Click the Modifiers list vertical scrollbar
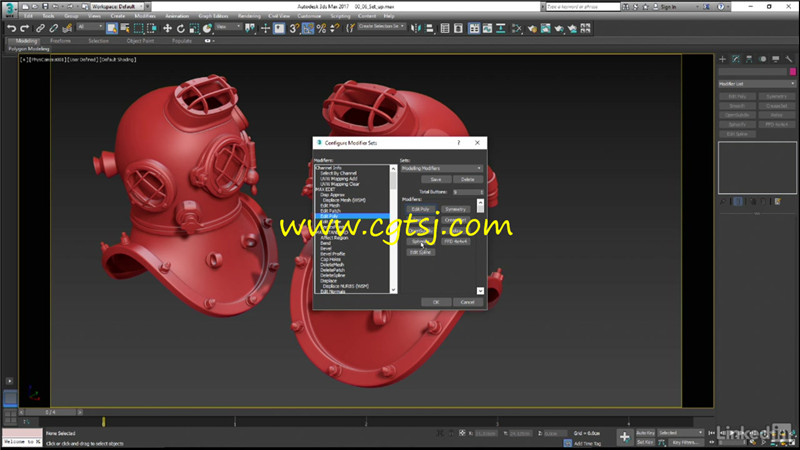 tap(393, 229)
